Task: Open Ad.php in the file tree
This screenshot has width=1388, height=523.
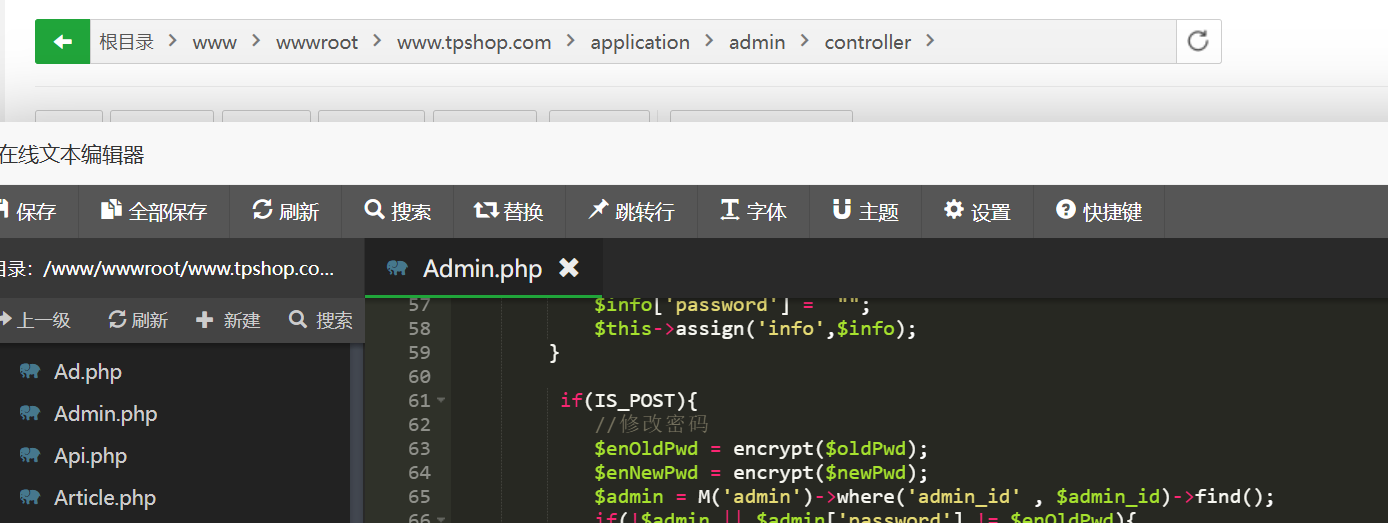Action: point(88,372)
